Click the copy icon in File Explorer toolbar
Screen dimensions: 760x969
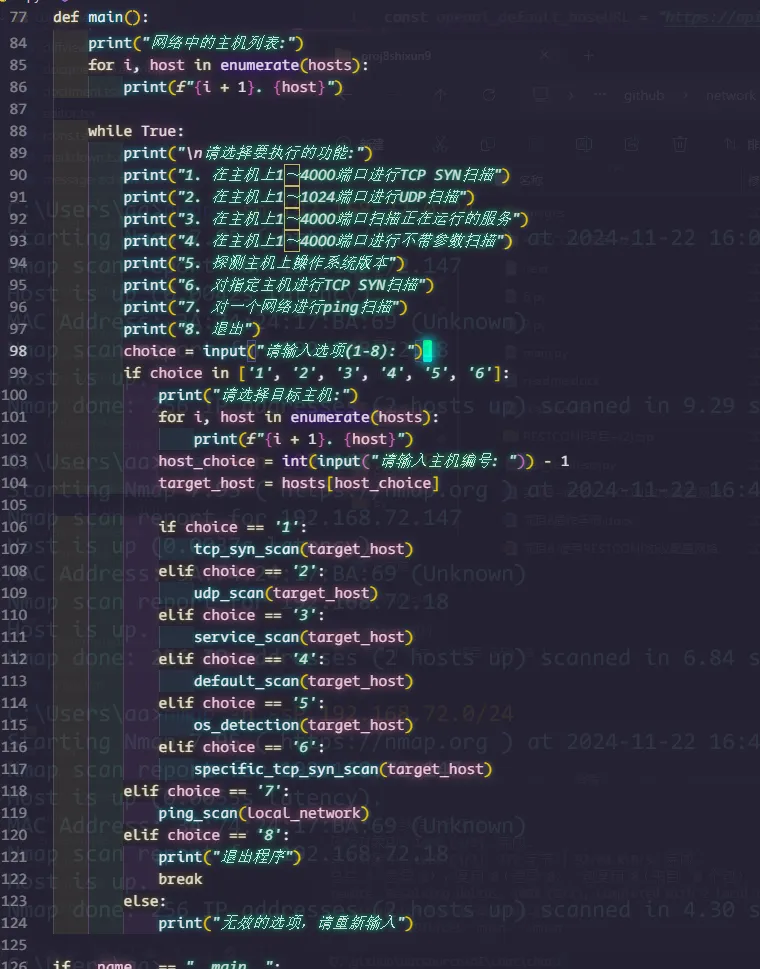tap(488, 145)
